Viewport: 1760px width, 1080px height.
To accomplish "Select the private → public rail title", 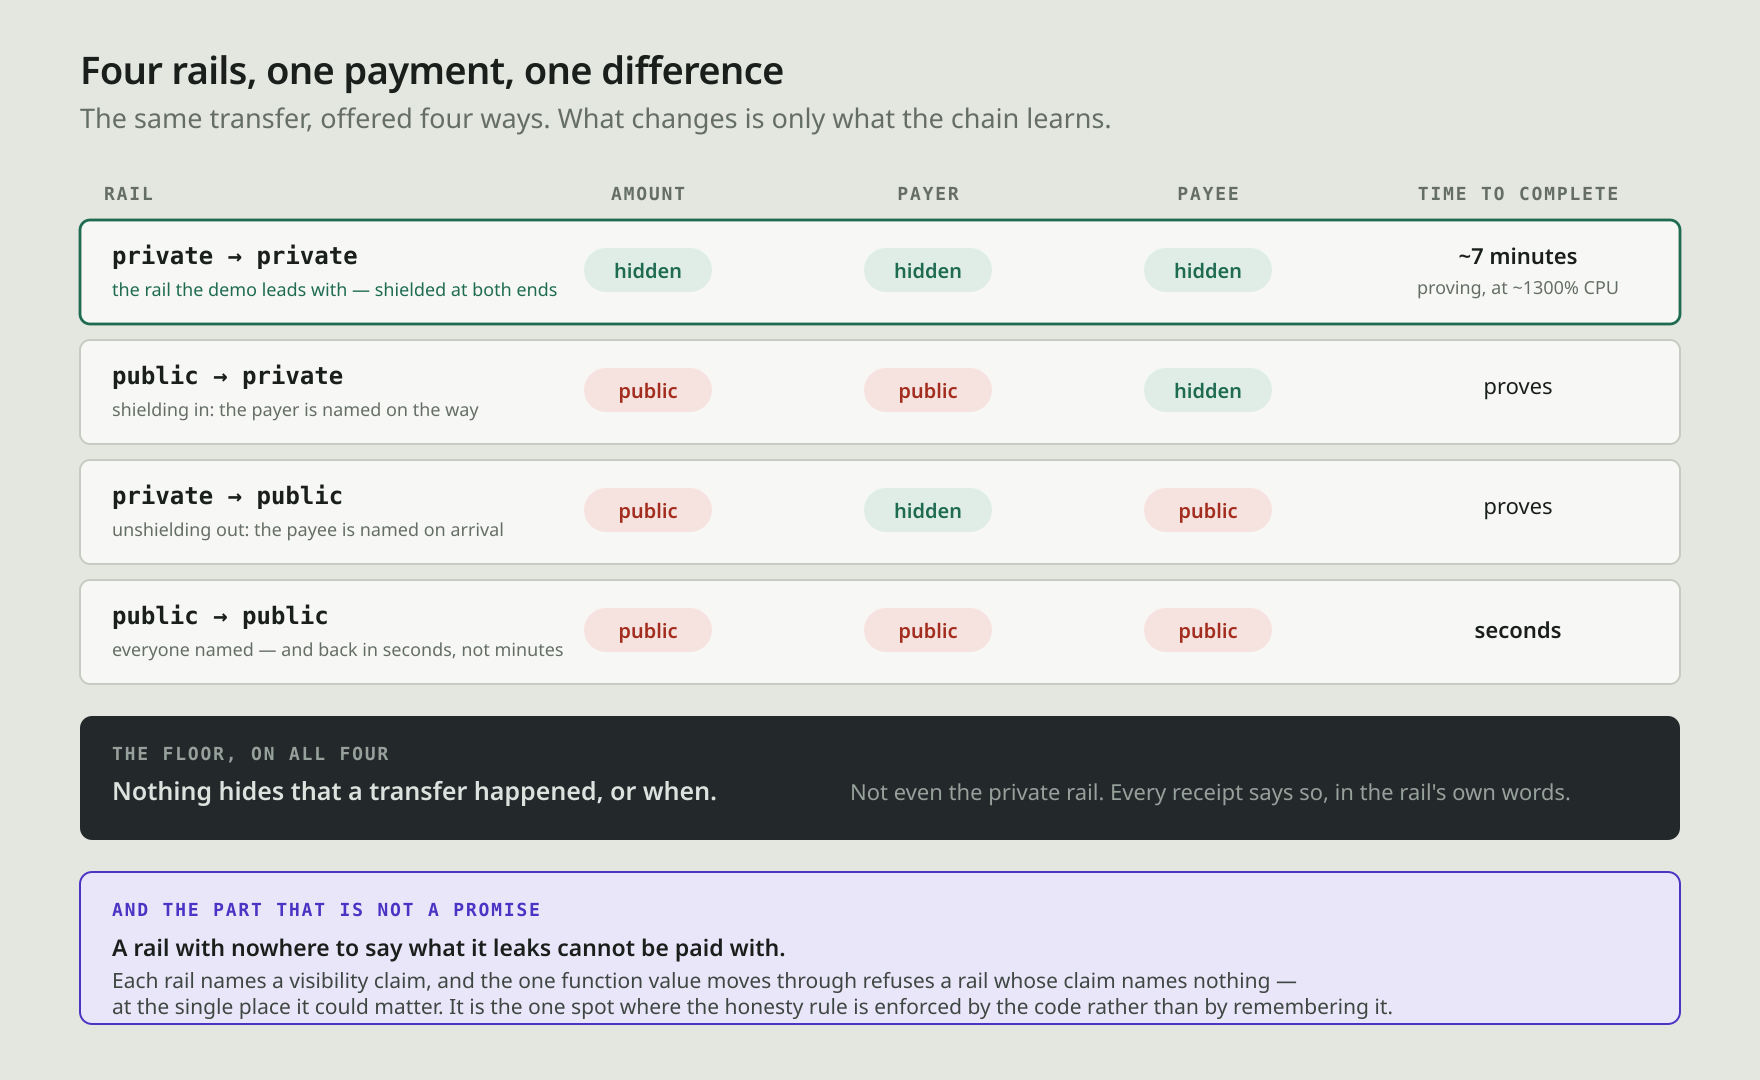I will click(x=227, y=496).
